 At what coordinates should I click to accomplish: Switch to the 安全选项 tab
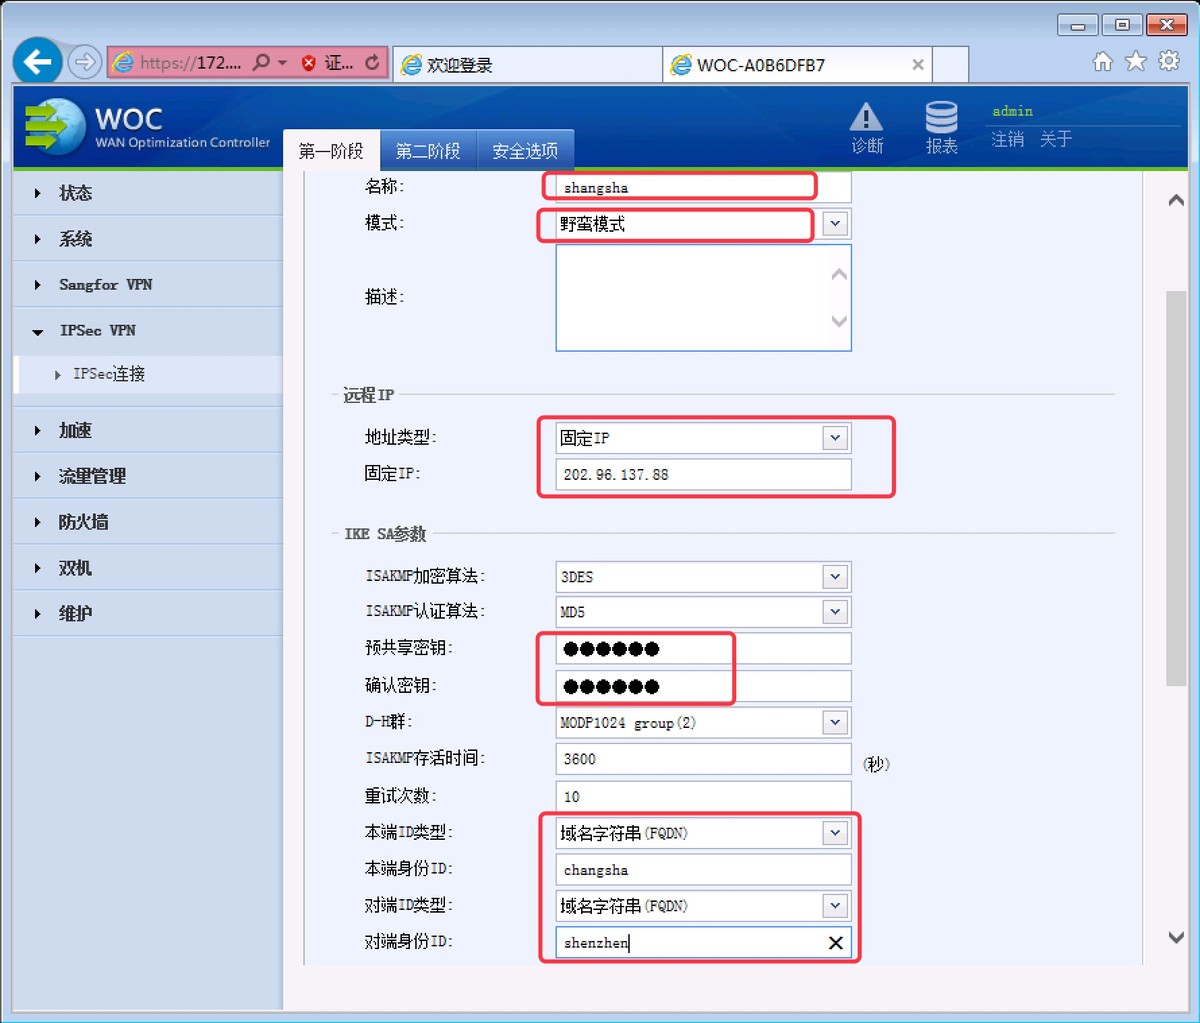click(525, 150)
